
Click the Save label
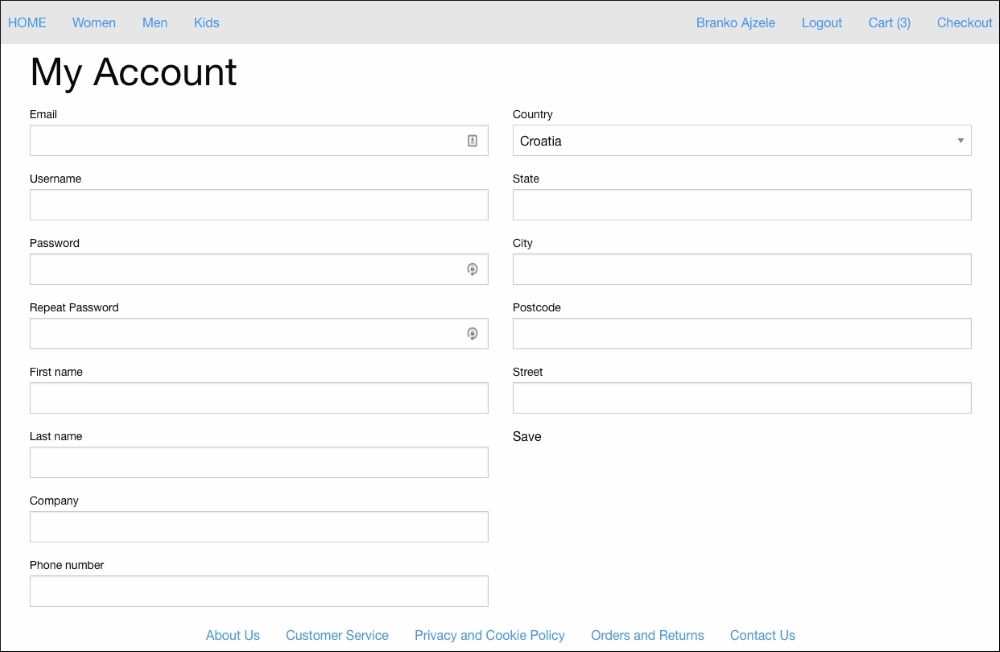[x=526, y=436]
